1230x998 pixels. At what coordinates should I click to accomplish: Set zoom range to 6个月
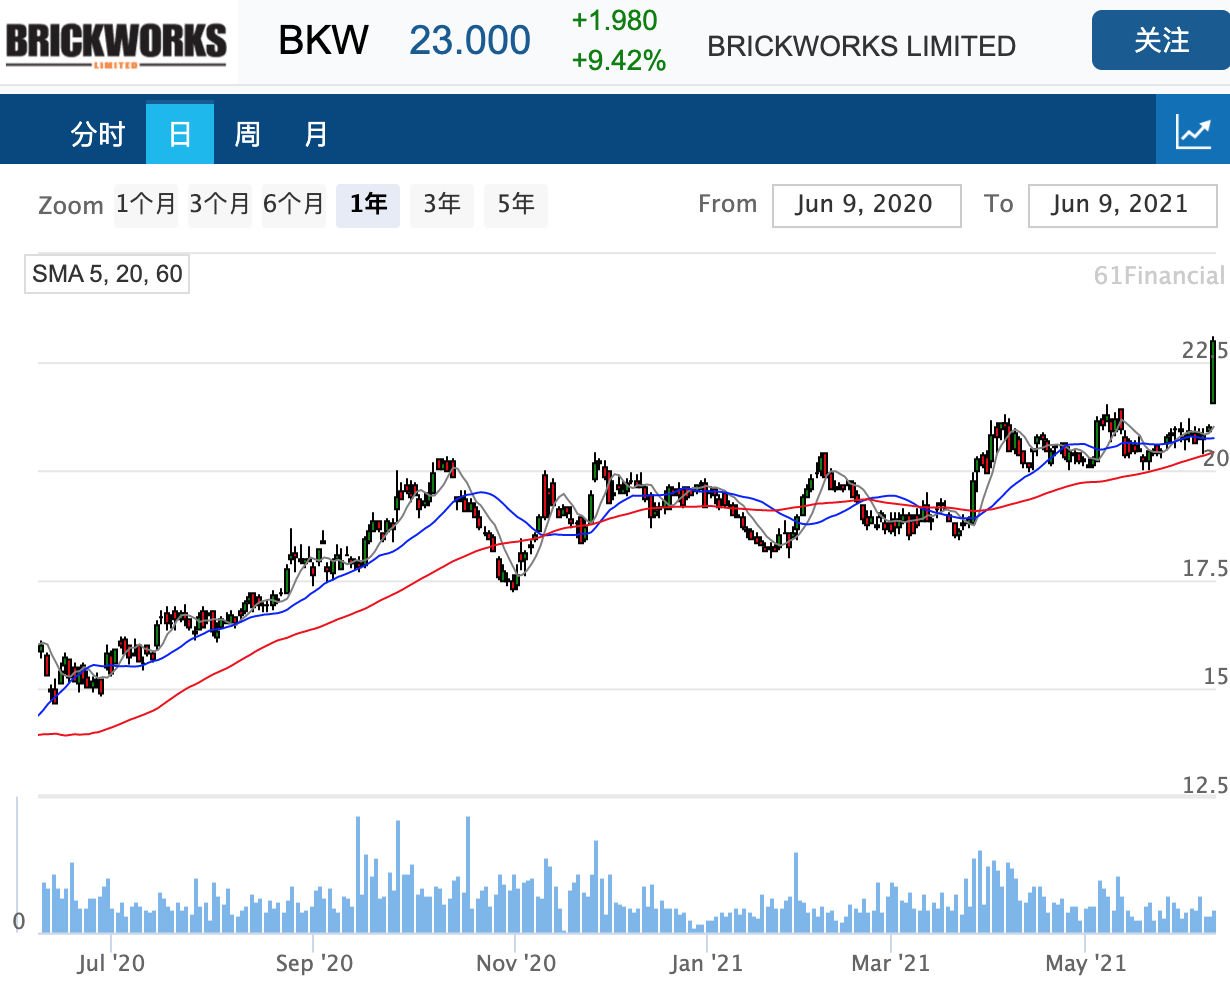pyautogui.click(x=294, y=204)
